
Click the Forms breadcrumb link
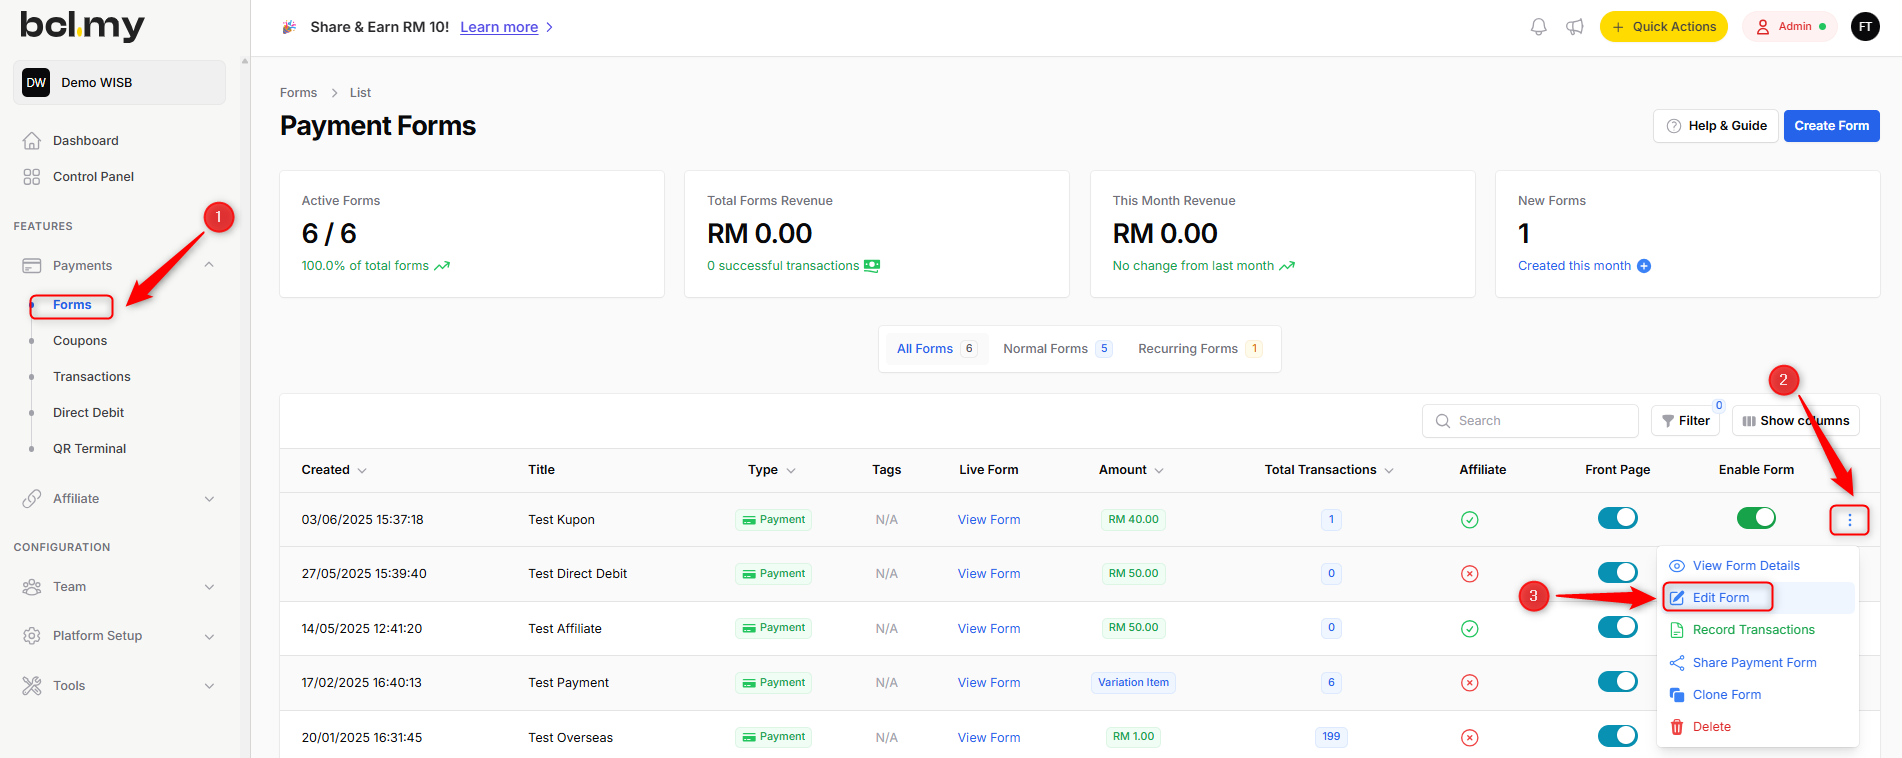pyautogui.click(x=298, y=93)
